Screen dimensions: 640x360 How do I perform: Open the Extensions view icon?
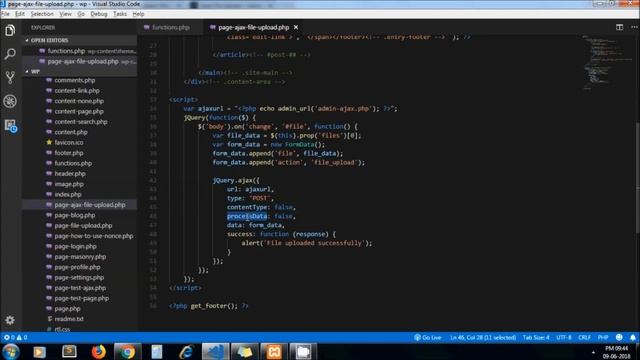(x=10, y=125)
